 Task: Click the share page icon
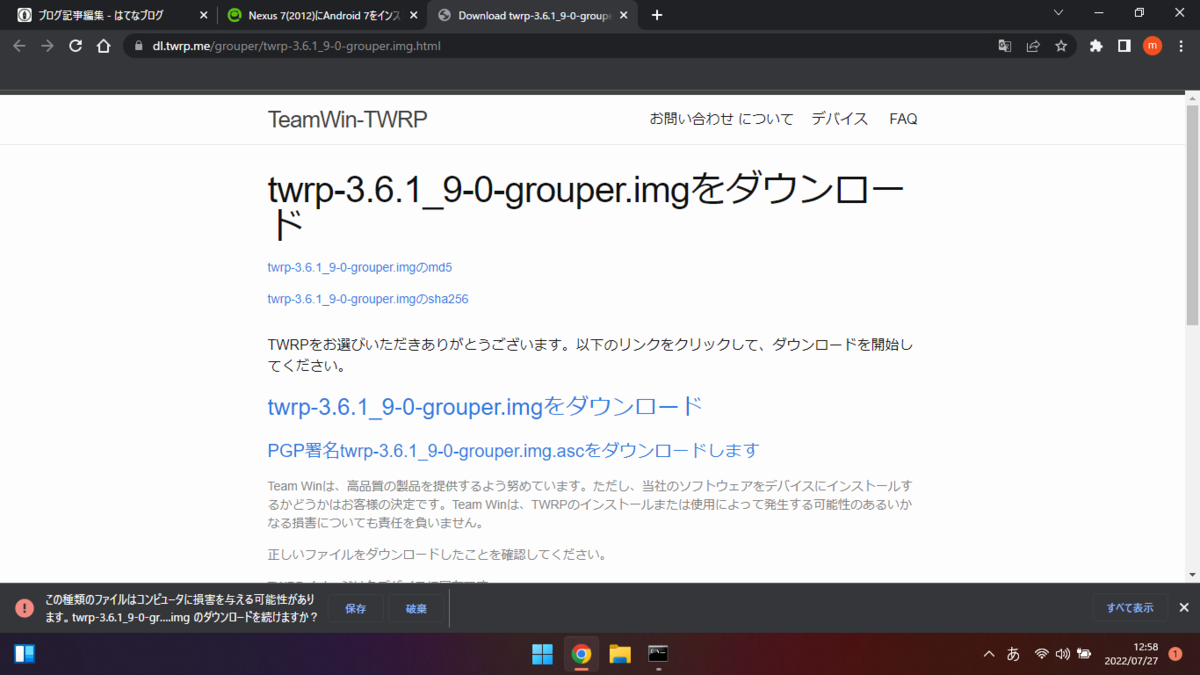[1033, 46]
